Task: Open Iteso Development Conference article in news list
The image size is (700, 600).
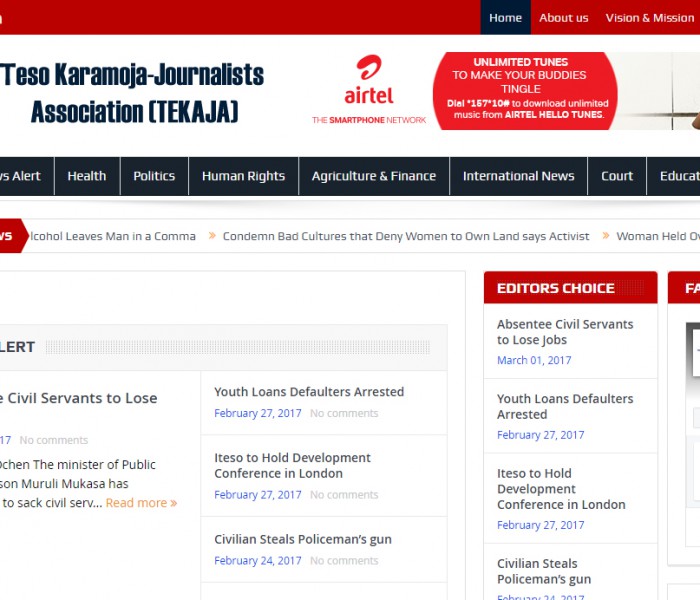Action: click(292, 466)
